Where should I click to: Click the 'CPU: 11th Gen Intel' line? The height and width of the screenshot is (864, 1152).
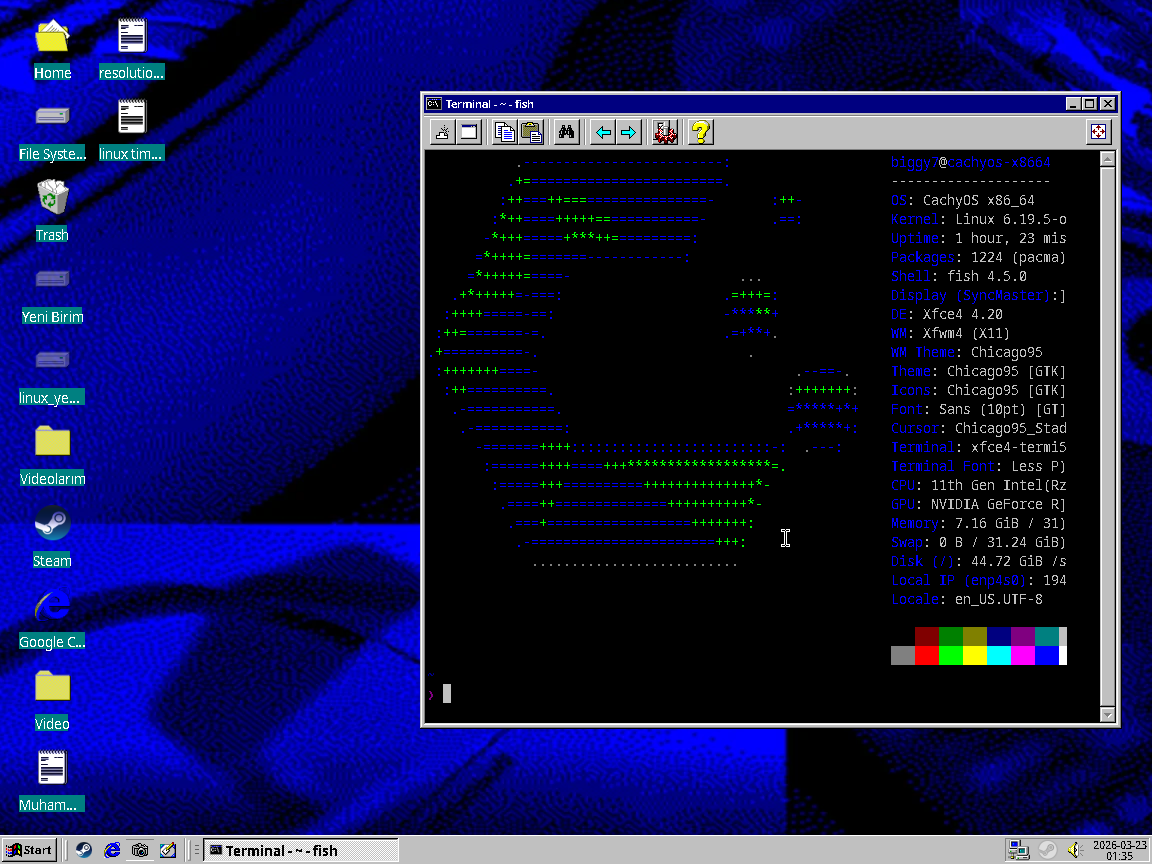tap(979, 486)
